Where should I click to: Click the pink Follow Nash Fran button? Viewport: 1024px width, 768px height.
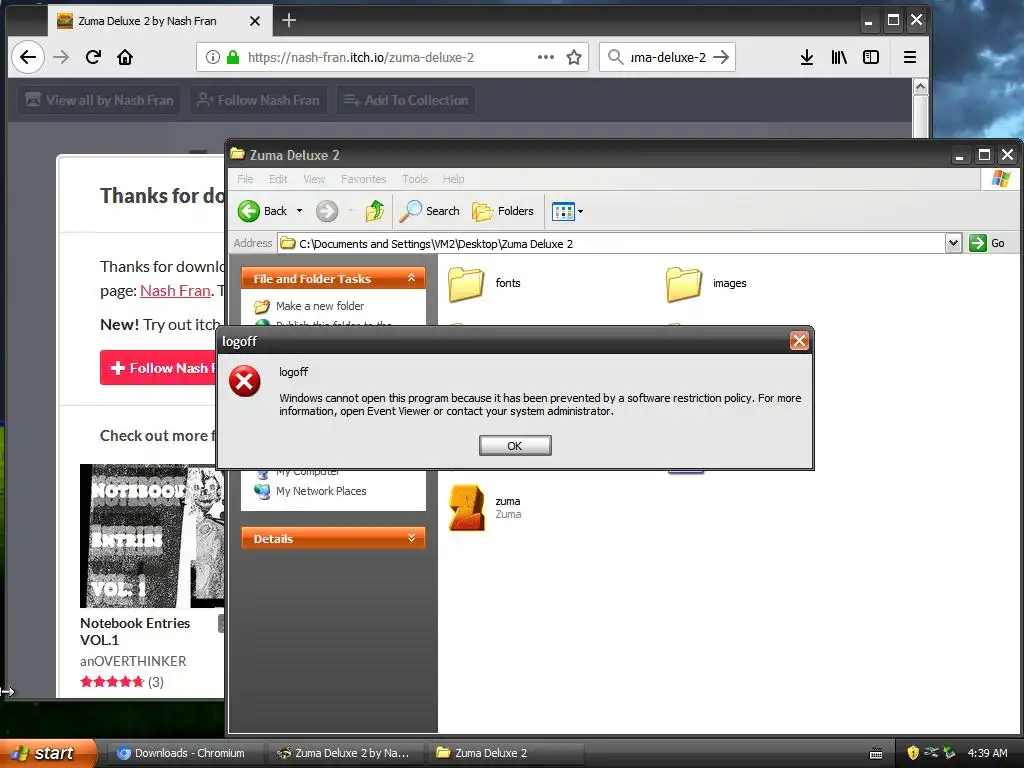click(160, 368)
